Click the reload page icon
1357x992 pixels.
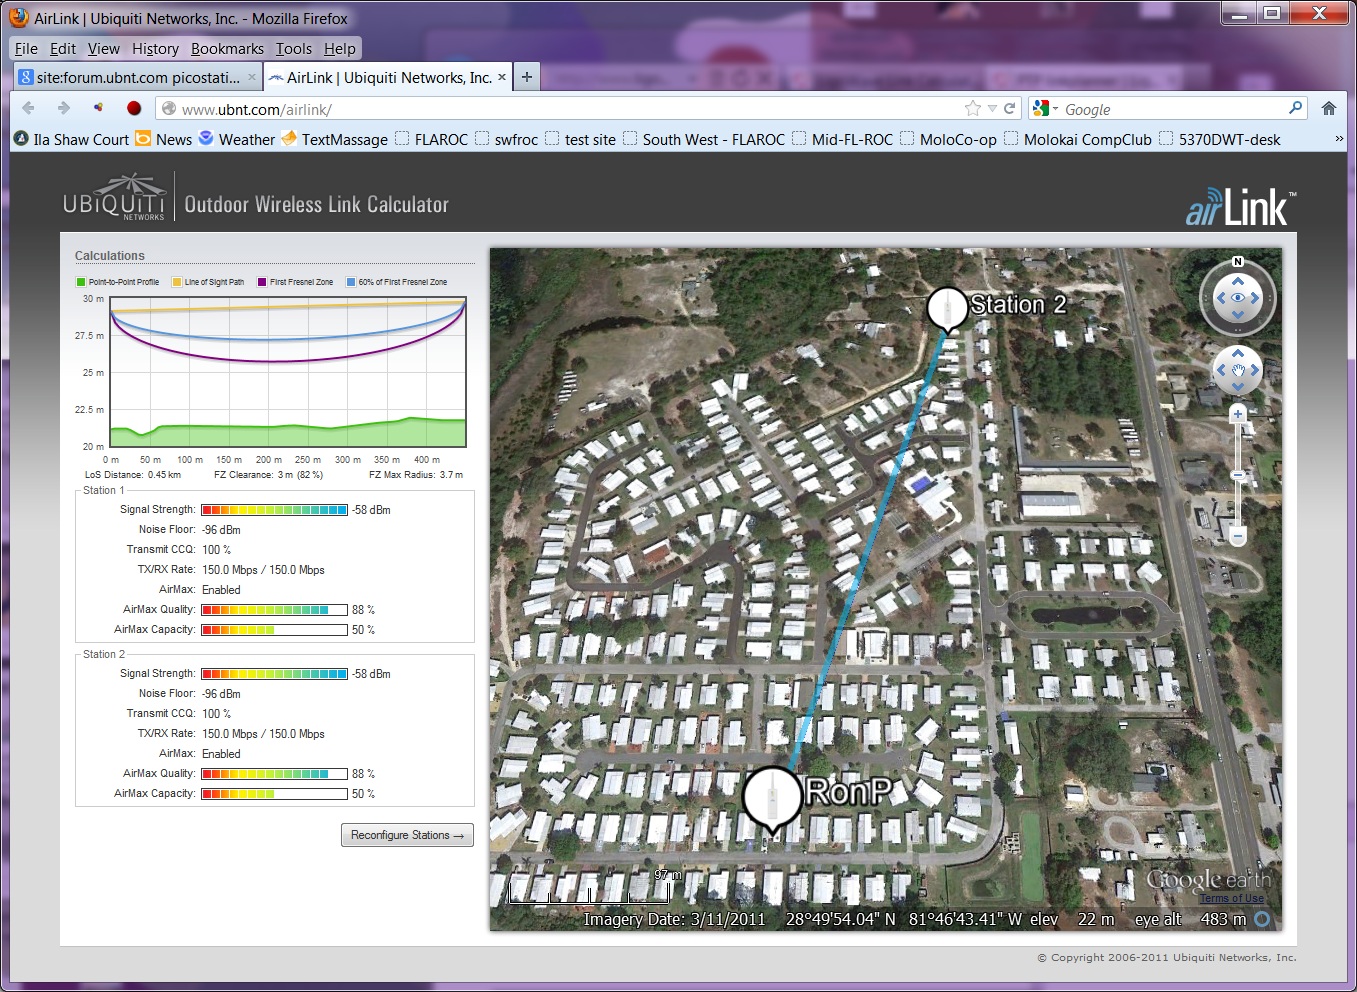tap(1010, 108)
